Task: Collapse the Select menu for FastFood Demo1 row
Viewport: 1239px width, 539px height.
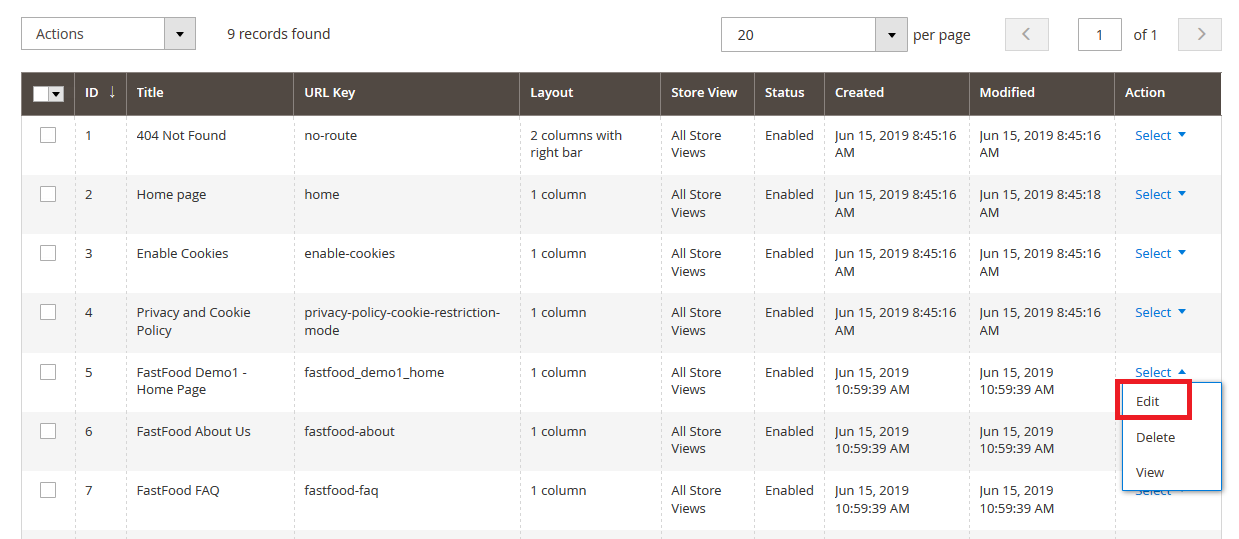Action: 1160,372
